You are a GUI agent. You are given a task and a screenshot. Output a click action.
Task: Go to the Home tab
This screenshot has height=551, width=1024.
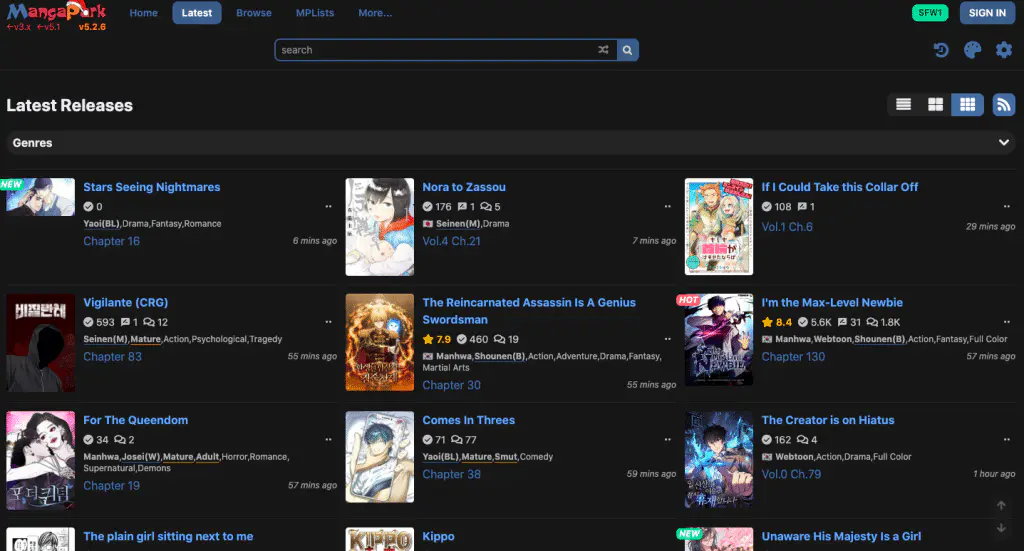[144, 12]
